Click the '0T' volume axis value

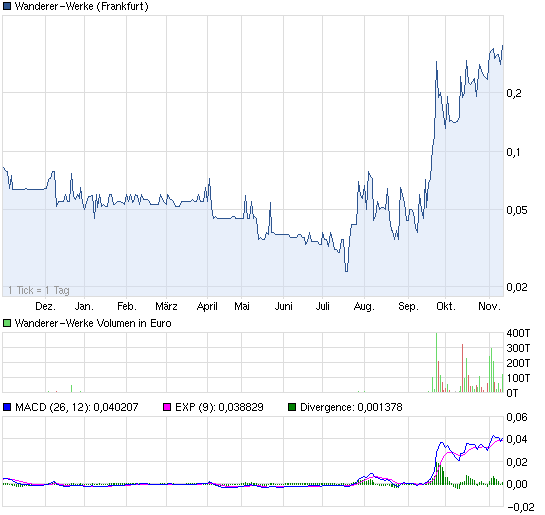coord(512,393)
